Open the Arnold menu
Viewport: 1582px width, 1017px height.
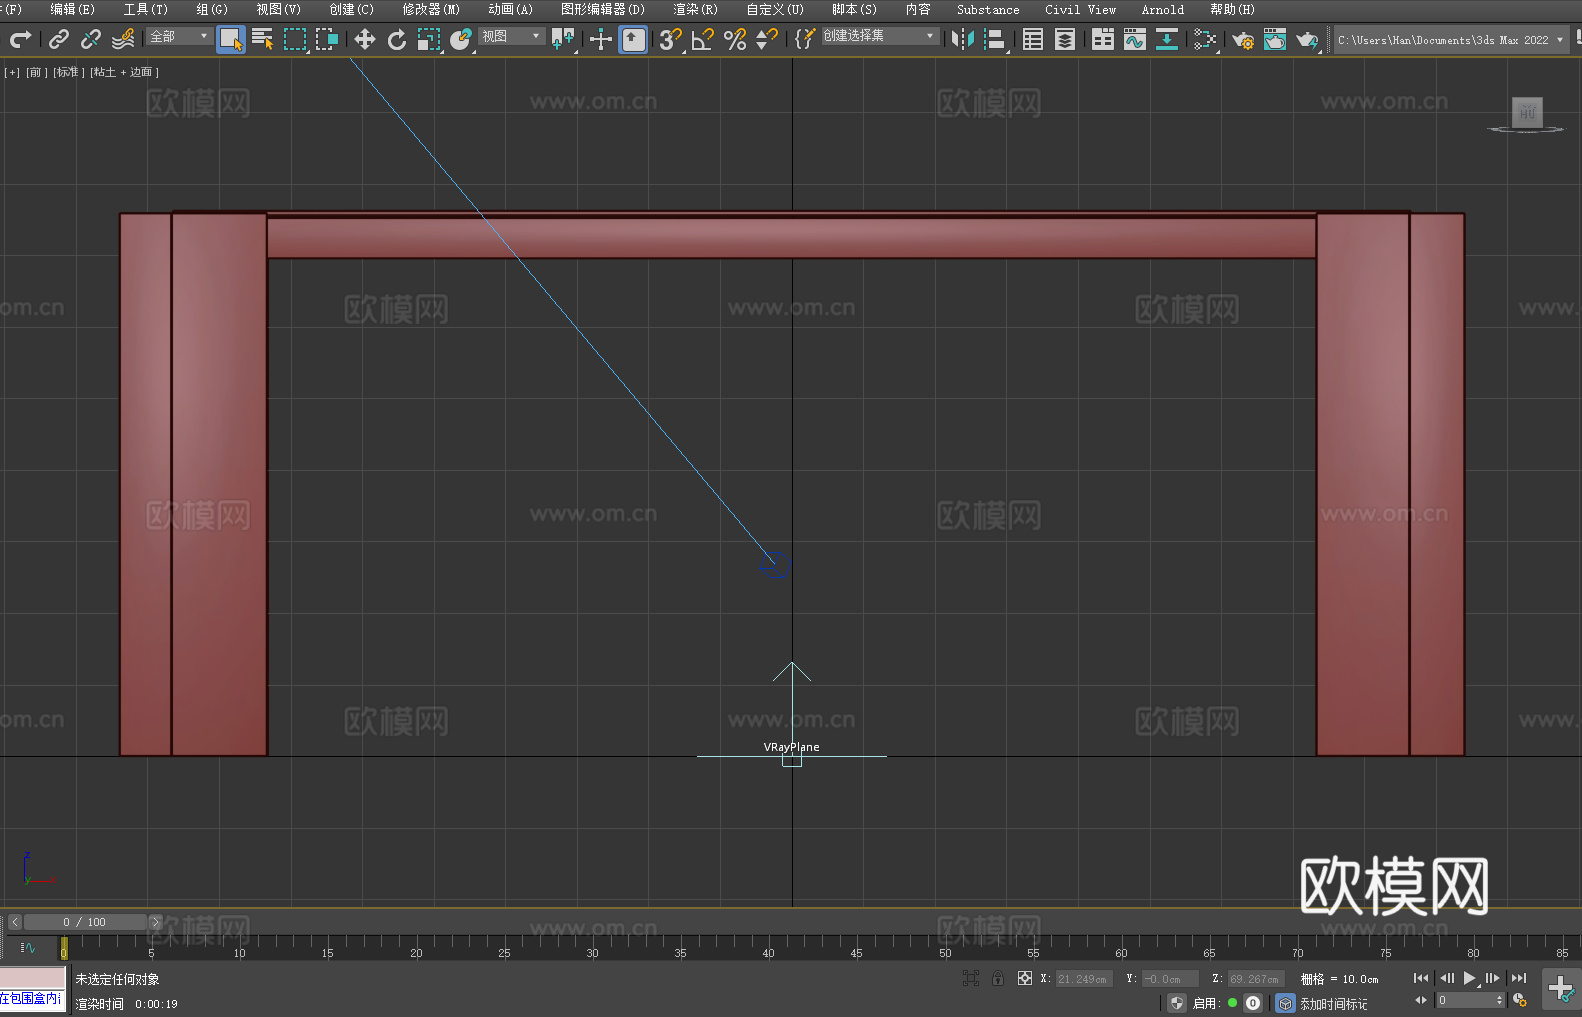coord(1162,9)
